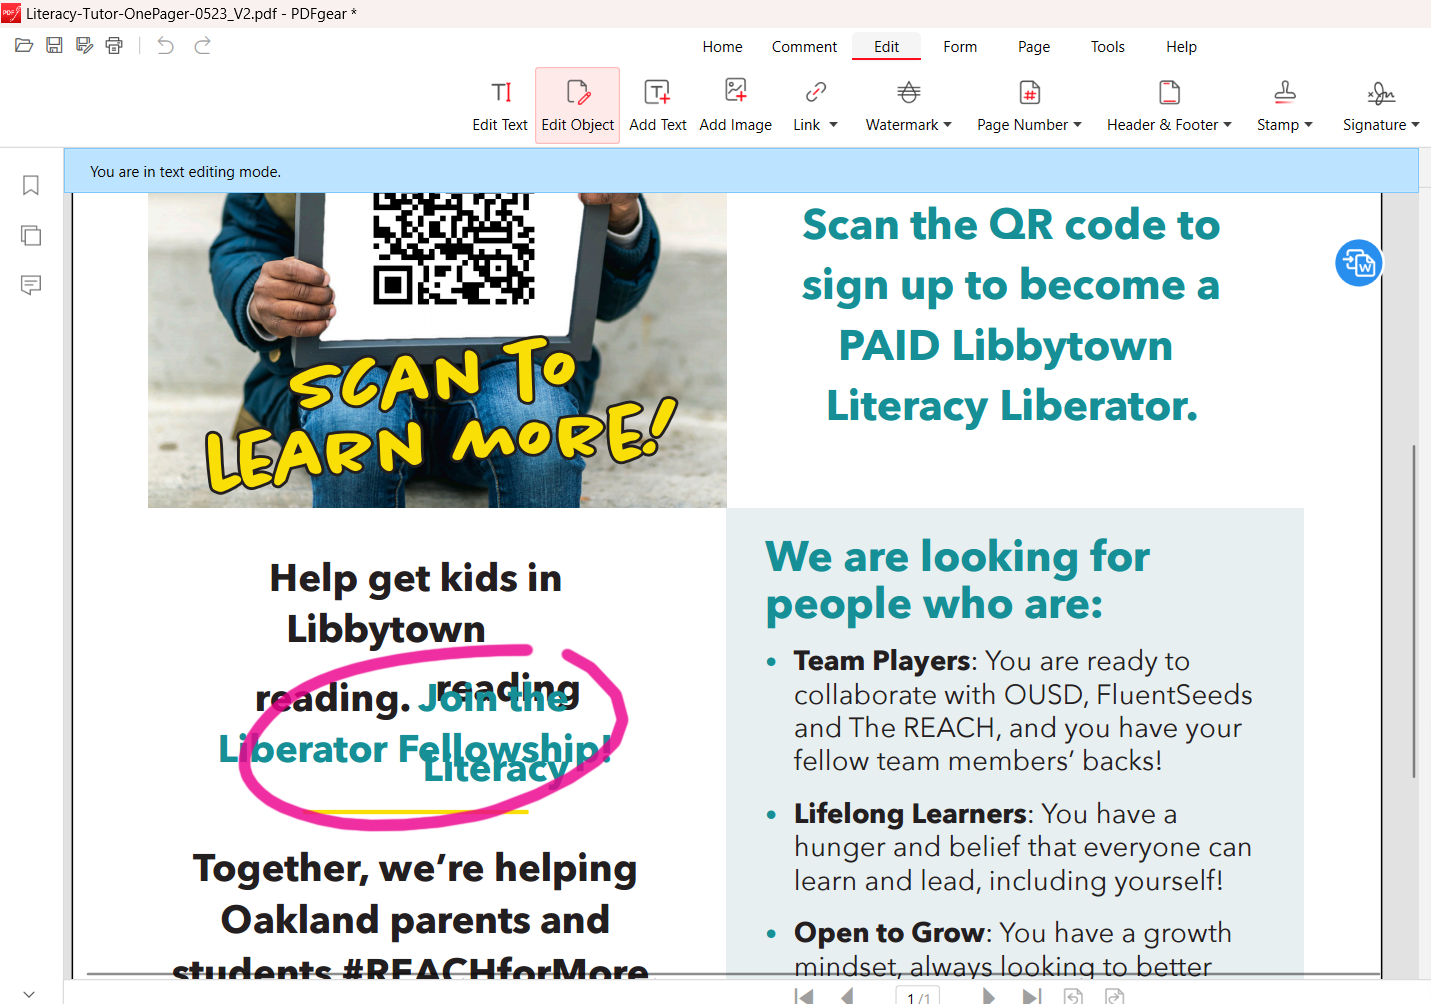Open the Header & Footer dropdown arrow
Screen dimensions: 1431x1004
tap(1227, 125)
